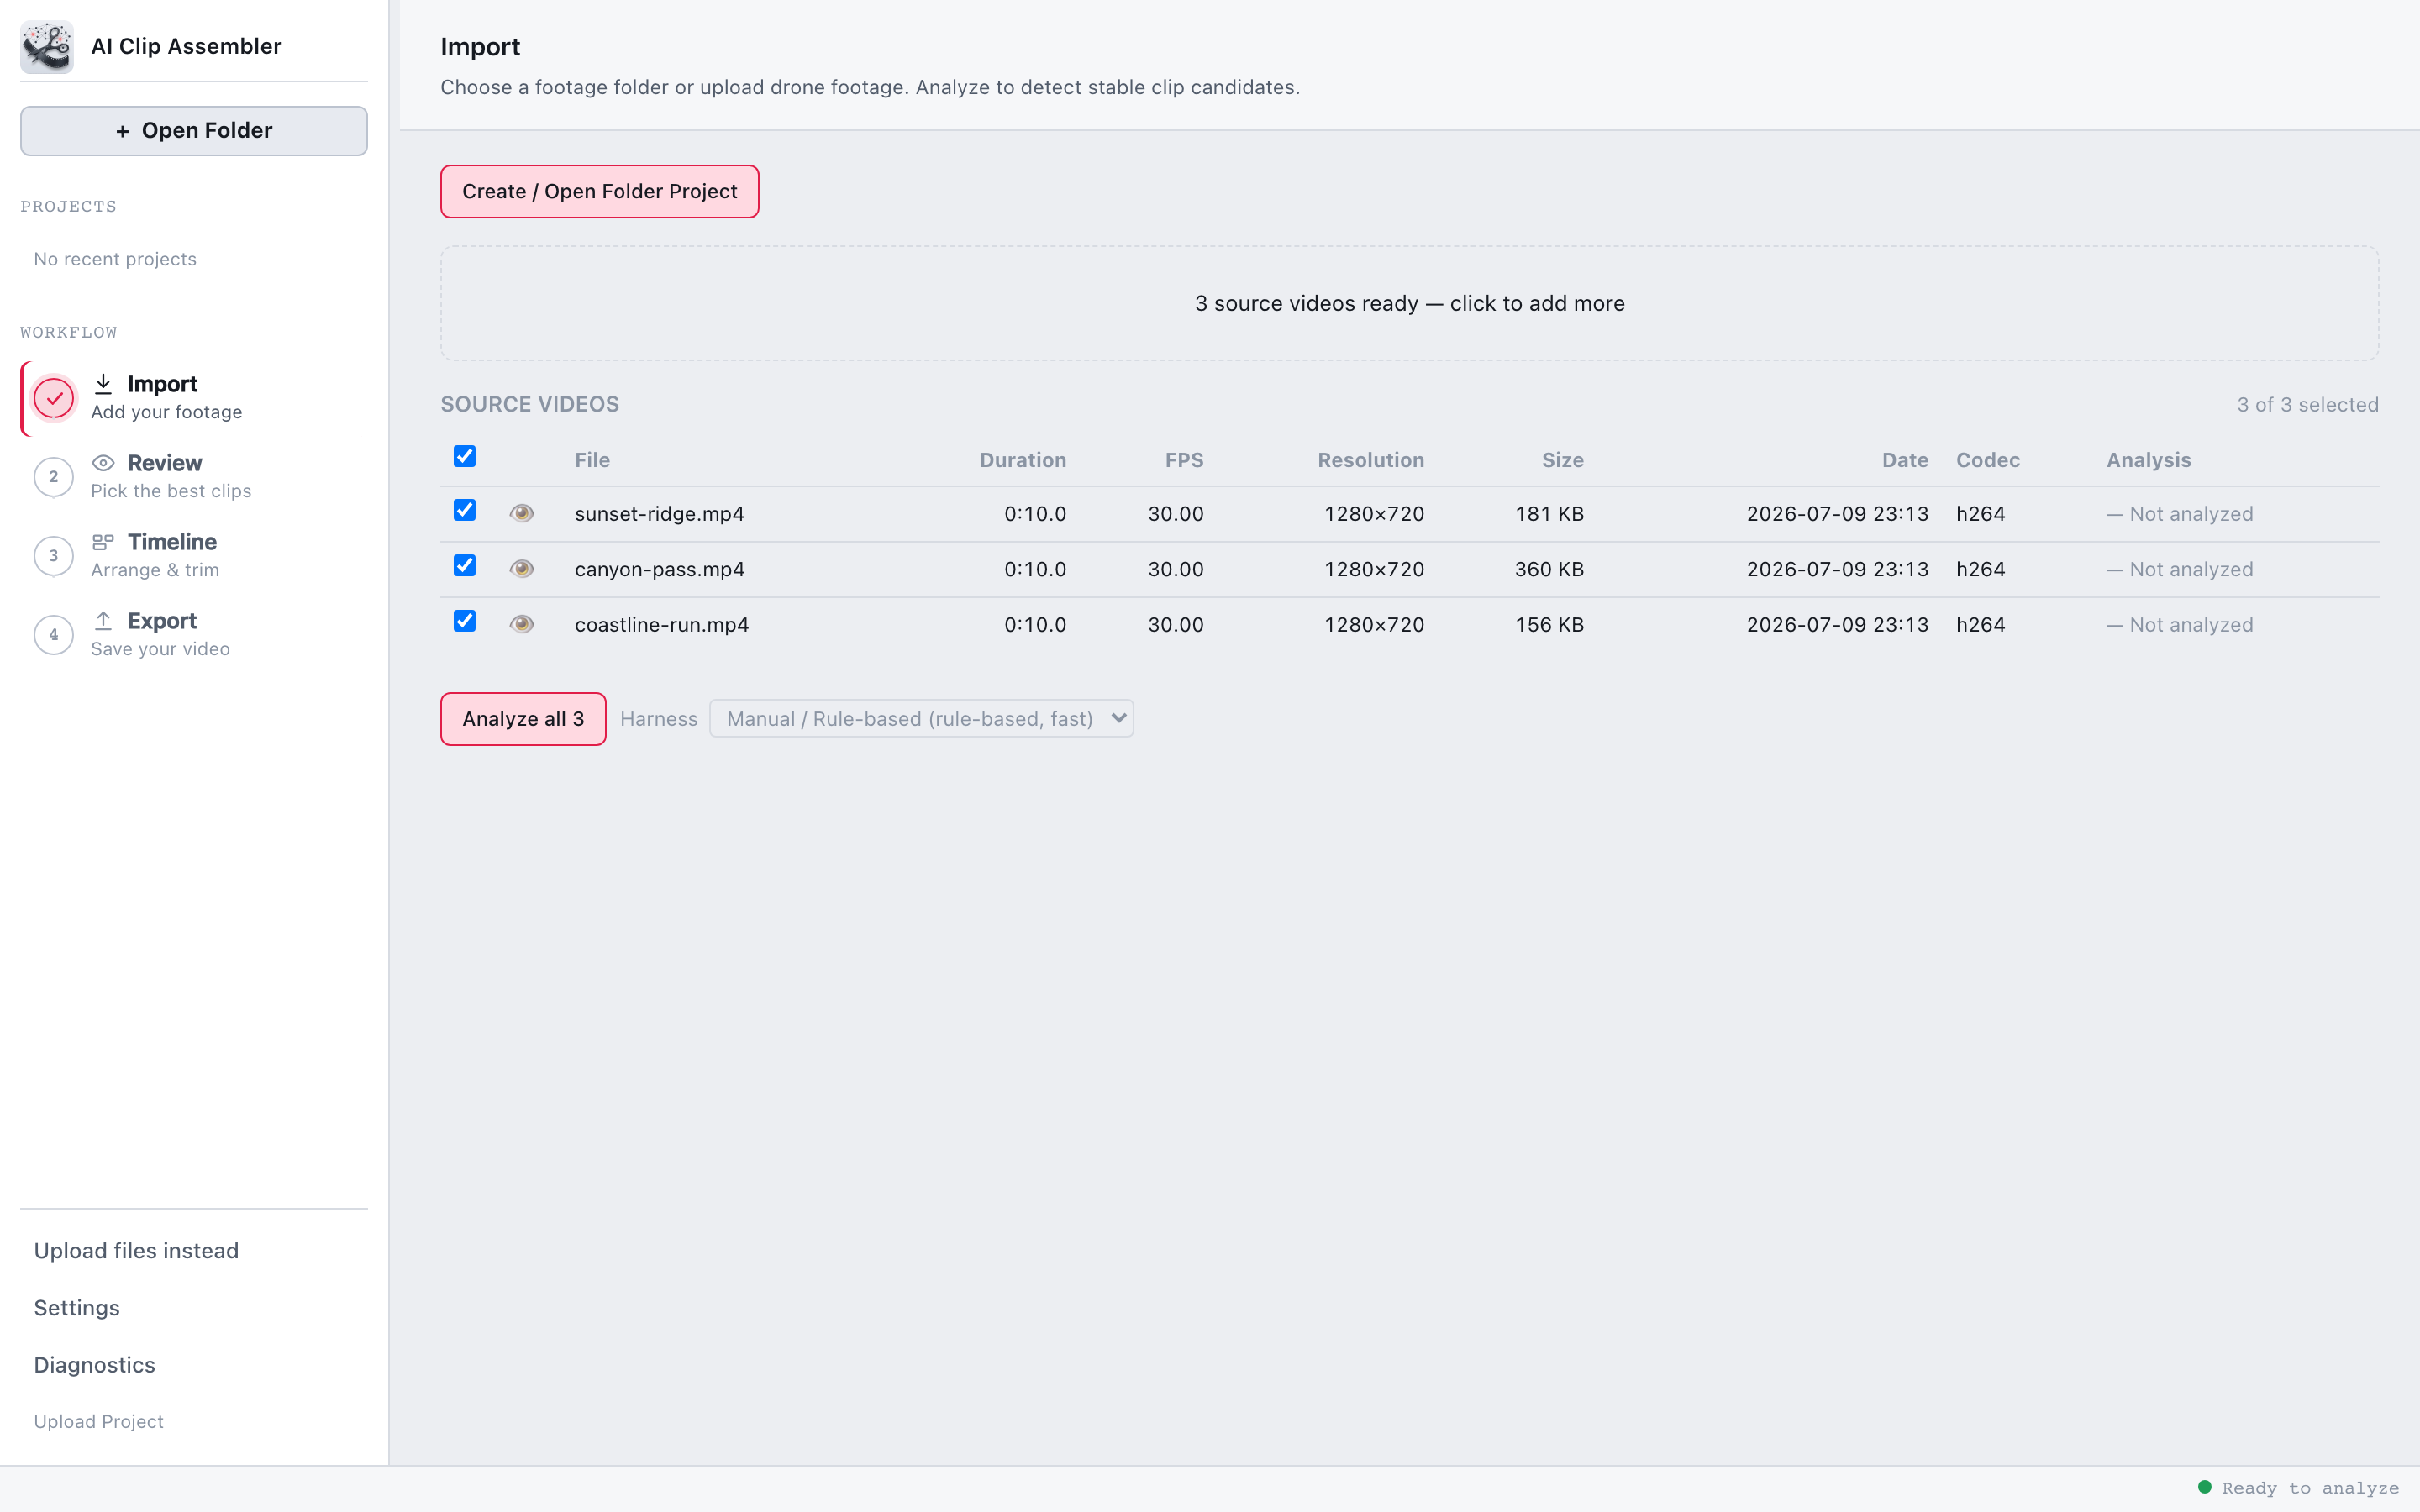2420x1512 pixels.
Task: Click the SOURCE VIDEOS heading
Action: [530, 404]
